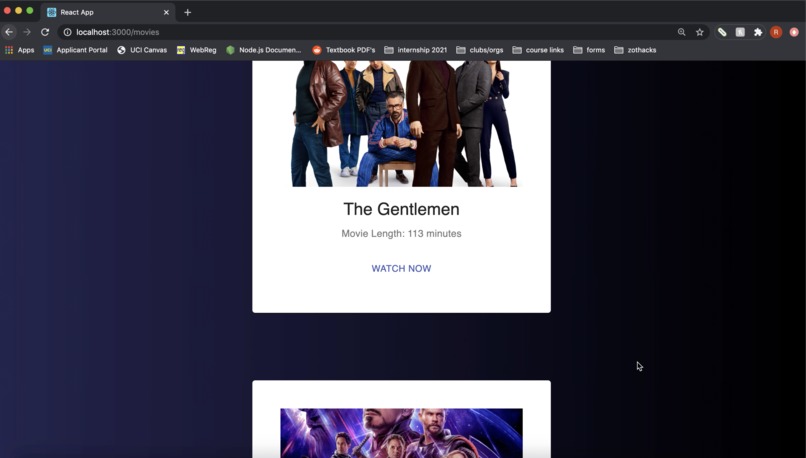Open the Textbook PDF's bookmark
This screenshot has height=458, width=806.
(344, 50)
